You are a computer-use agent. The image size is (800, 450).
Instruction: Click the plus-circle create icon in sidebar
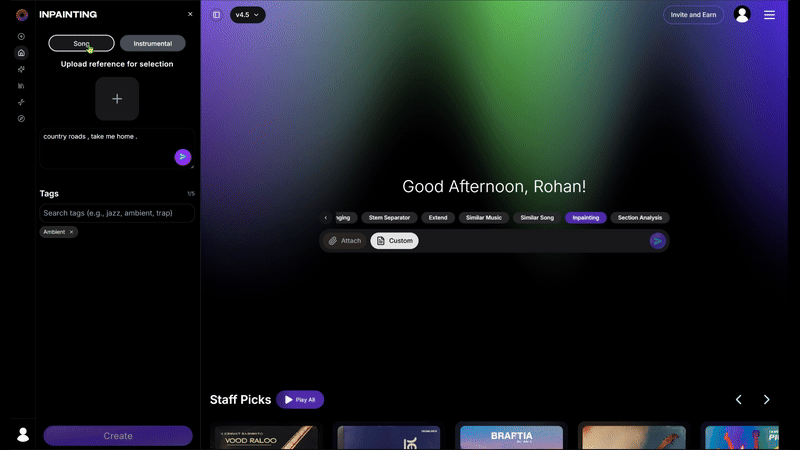[x=21, y=36]
